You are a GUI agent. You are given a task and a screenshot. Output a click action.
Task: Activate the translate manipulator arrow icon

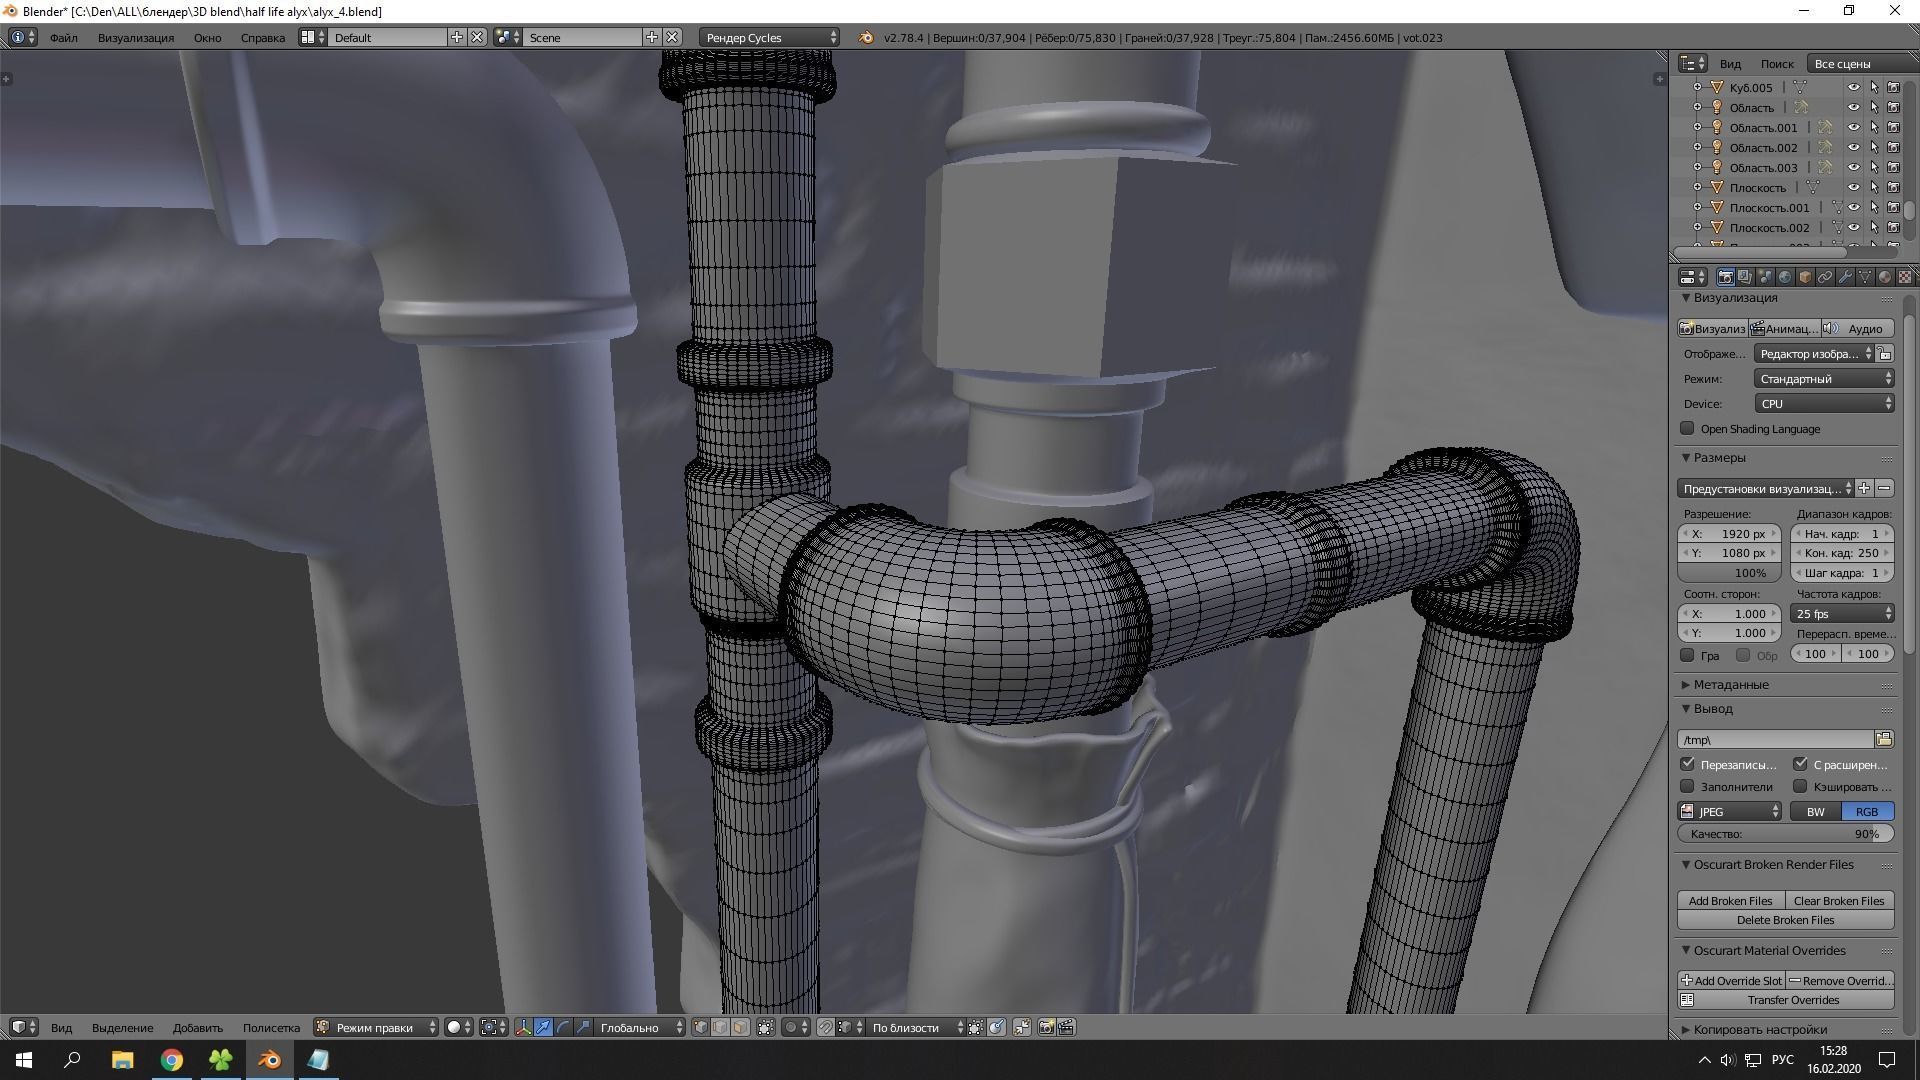(543, 1027)
